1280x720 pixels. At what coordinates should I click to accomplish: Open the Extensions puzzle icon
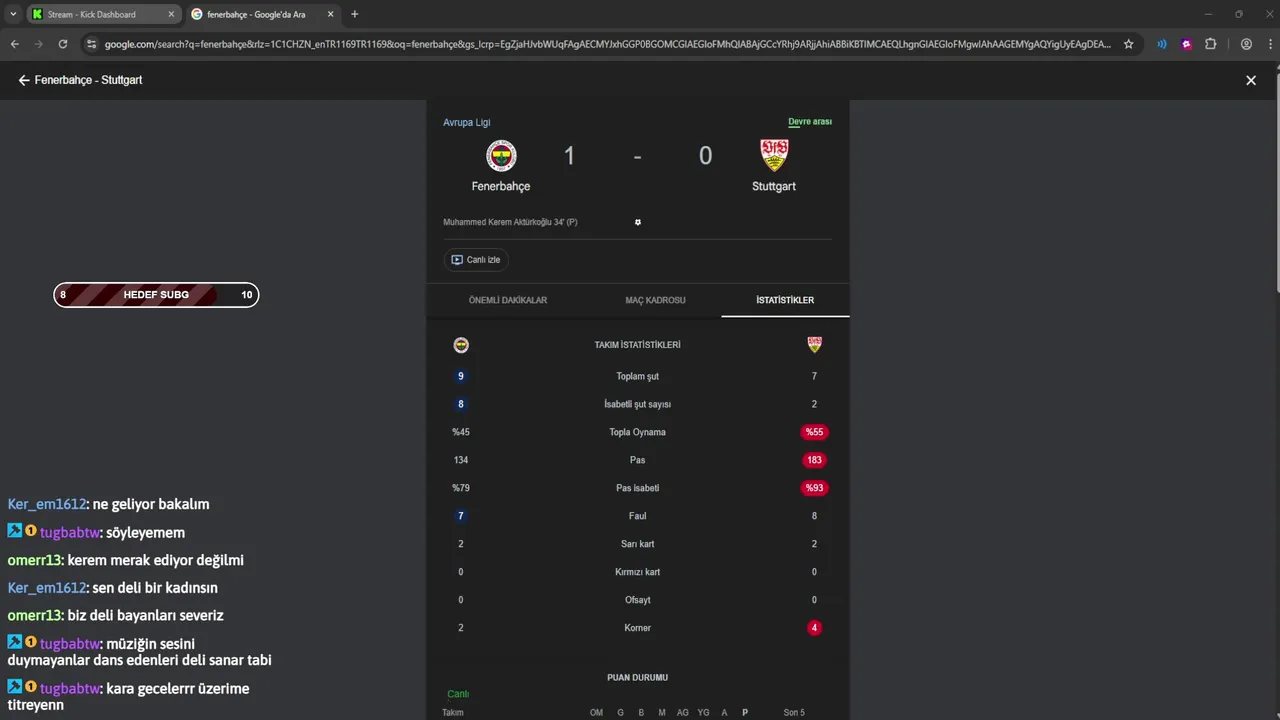tap(1211, 44)
